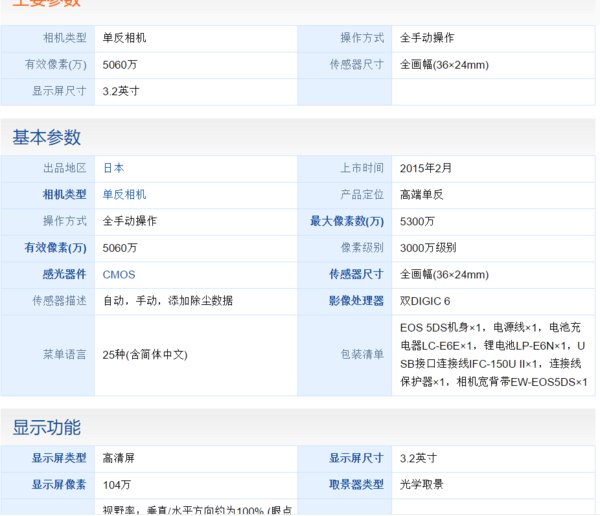Click the 影像处理器 label
This screenshot has height=516, width=600.
(356, 301)
